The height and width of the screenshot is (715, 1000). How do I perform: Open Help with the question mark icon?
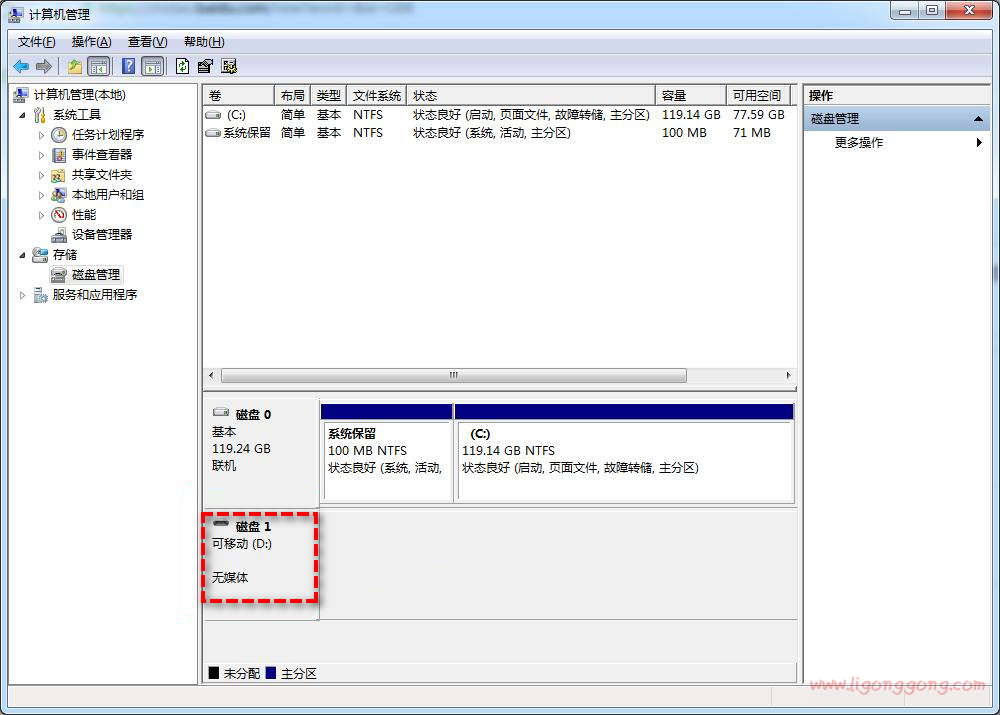[x=128, y=66]
